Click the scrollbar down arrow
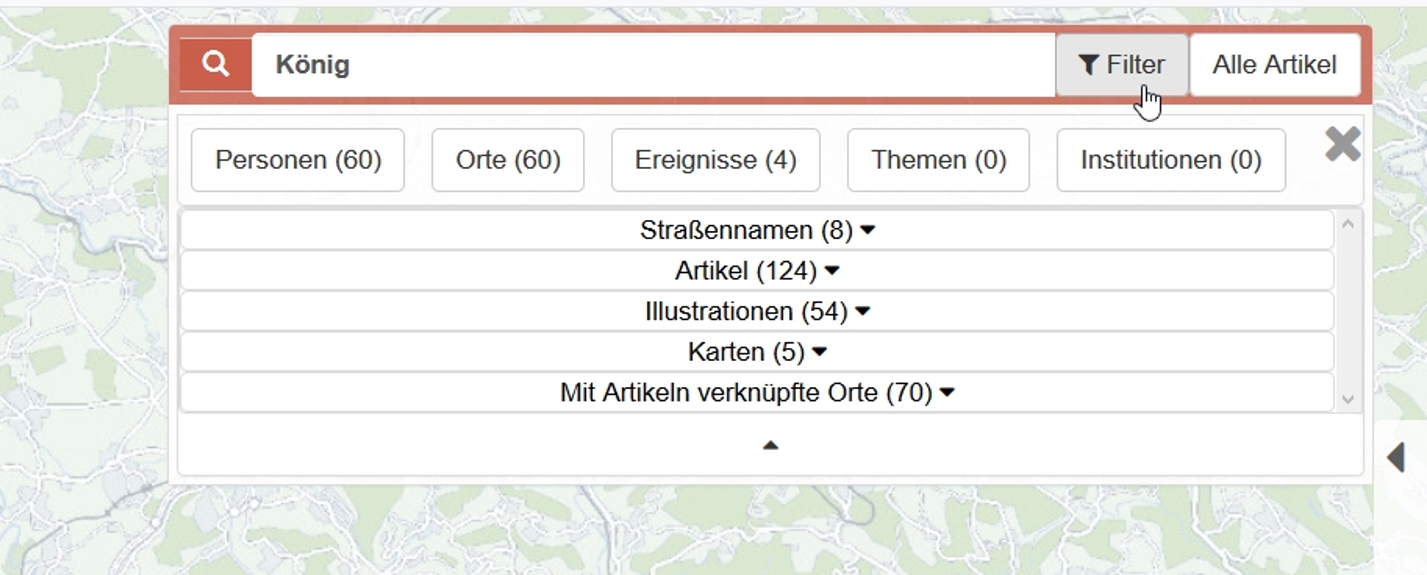The height and width of the screenshot is (575, 1427). pyautogui.click(x=1347, y=399)
